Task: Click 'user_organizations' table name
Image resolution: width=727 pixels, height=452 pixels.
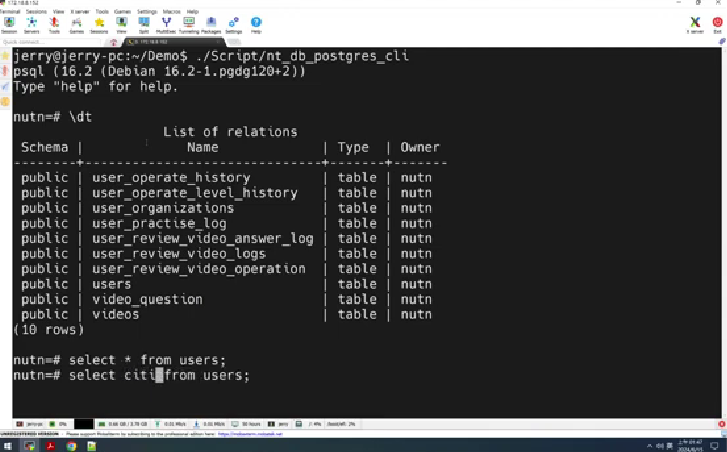Action: tap(163, 208)
